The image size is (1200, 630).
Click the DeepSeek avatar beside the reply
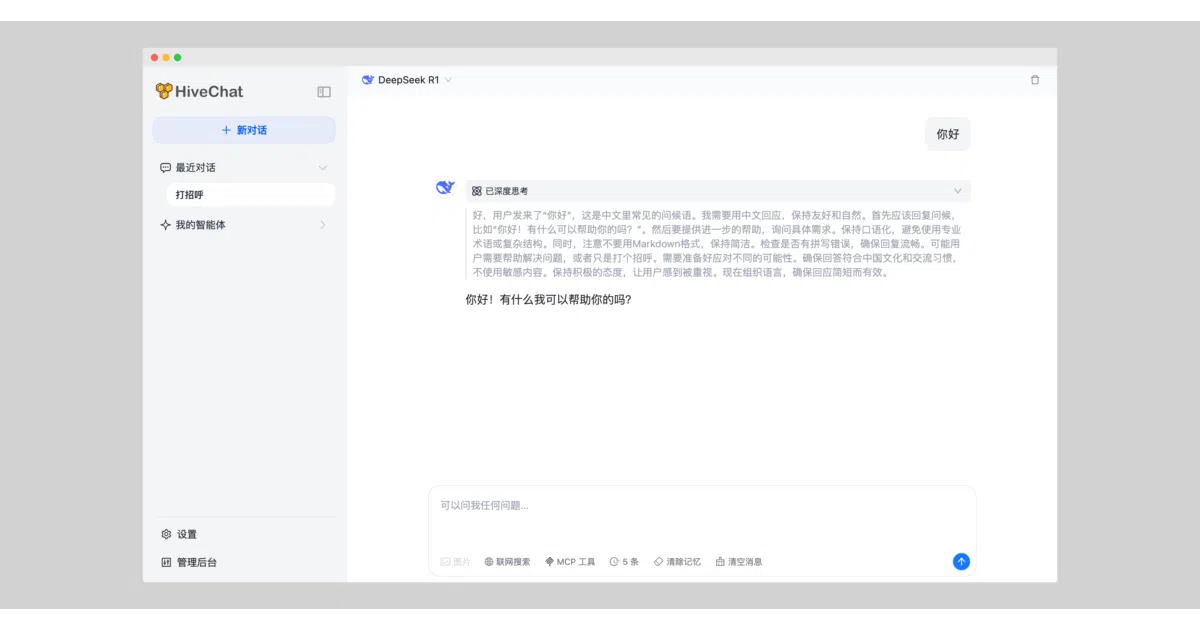coord(445,187)
